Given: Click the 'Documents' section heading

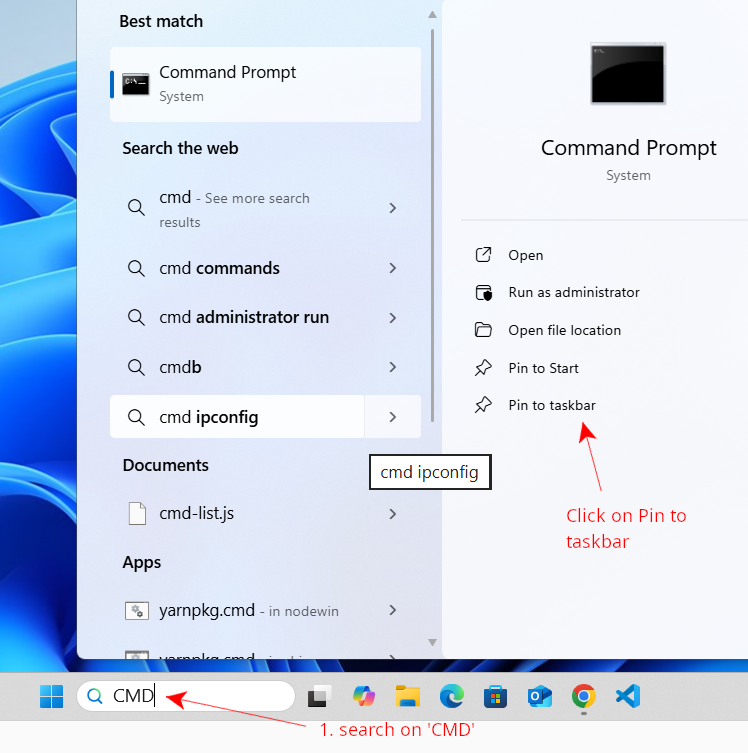Looking at the screenshot, I should [x=166, y=465].
